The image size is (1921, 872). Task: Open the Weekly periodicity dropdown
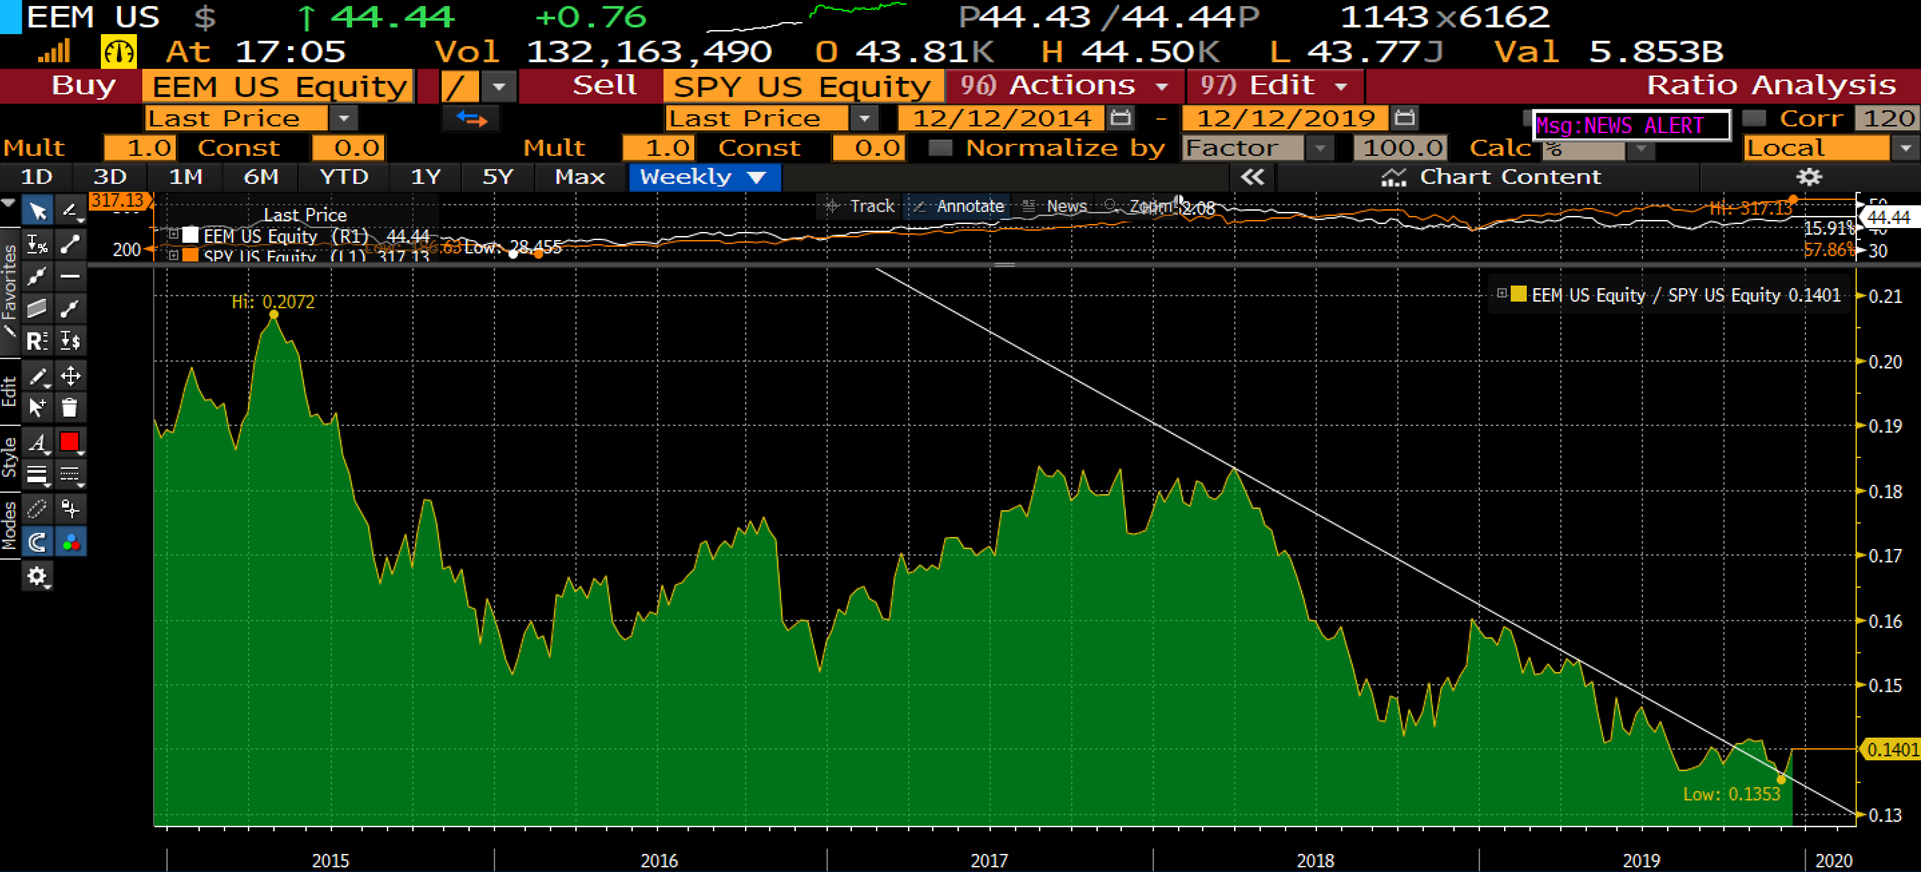(704, 177)
